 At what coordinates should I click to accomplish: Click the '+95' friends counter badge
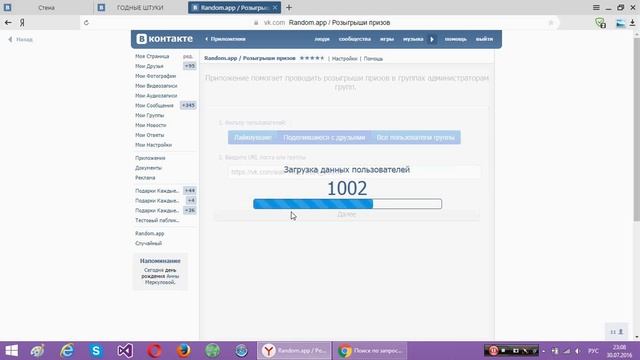coord(189,66)
